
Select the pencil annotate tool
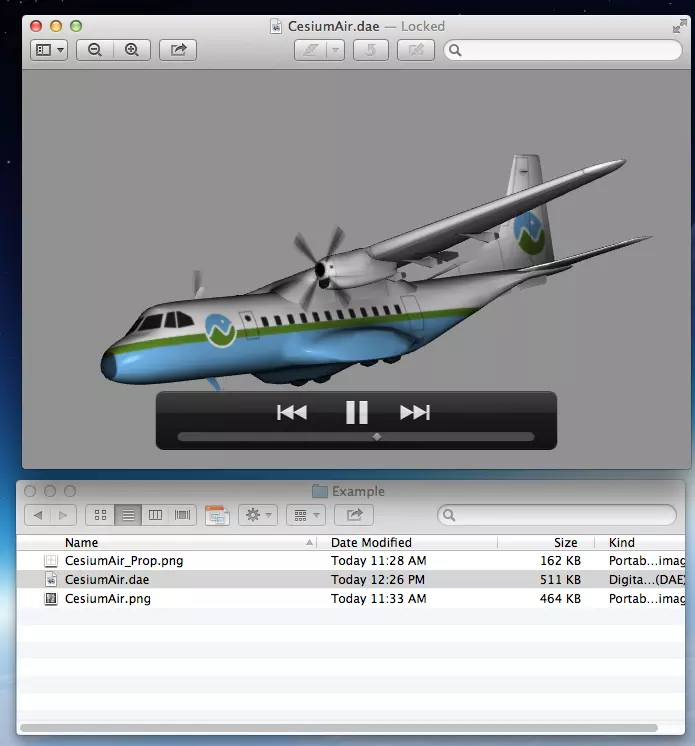pos(311,50)
